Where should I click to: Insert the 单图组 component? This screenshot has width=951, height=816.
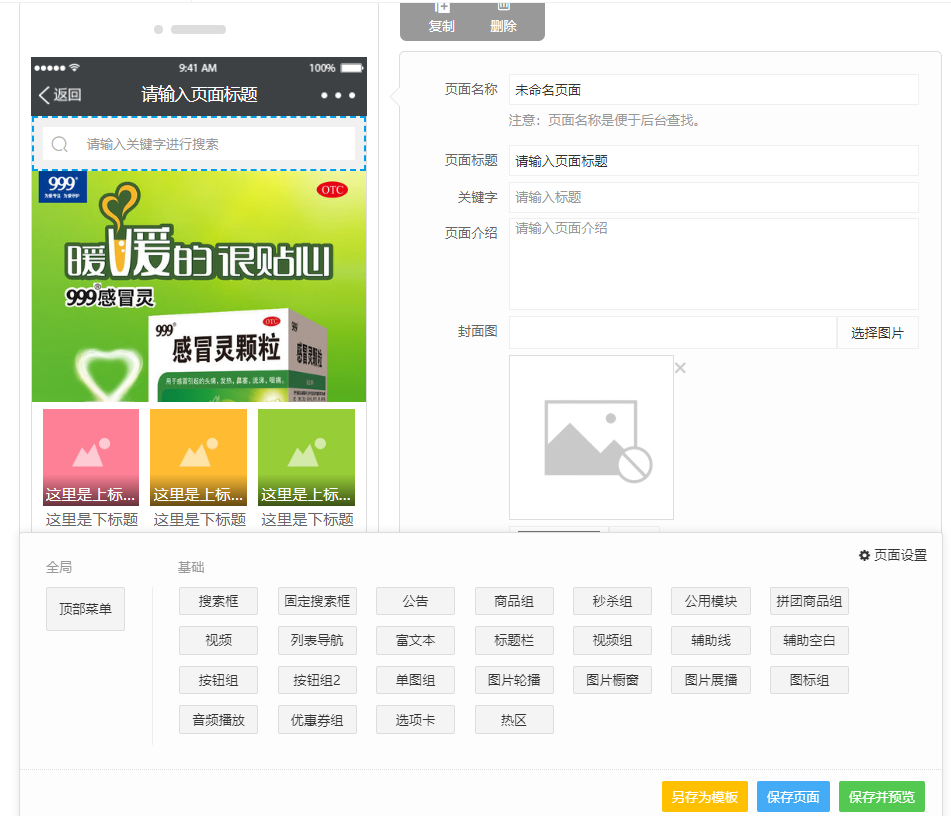point(415,680)
